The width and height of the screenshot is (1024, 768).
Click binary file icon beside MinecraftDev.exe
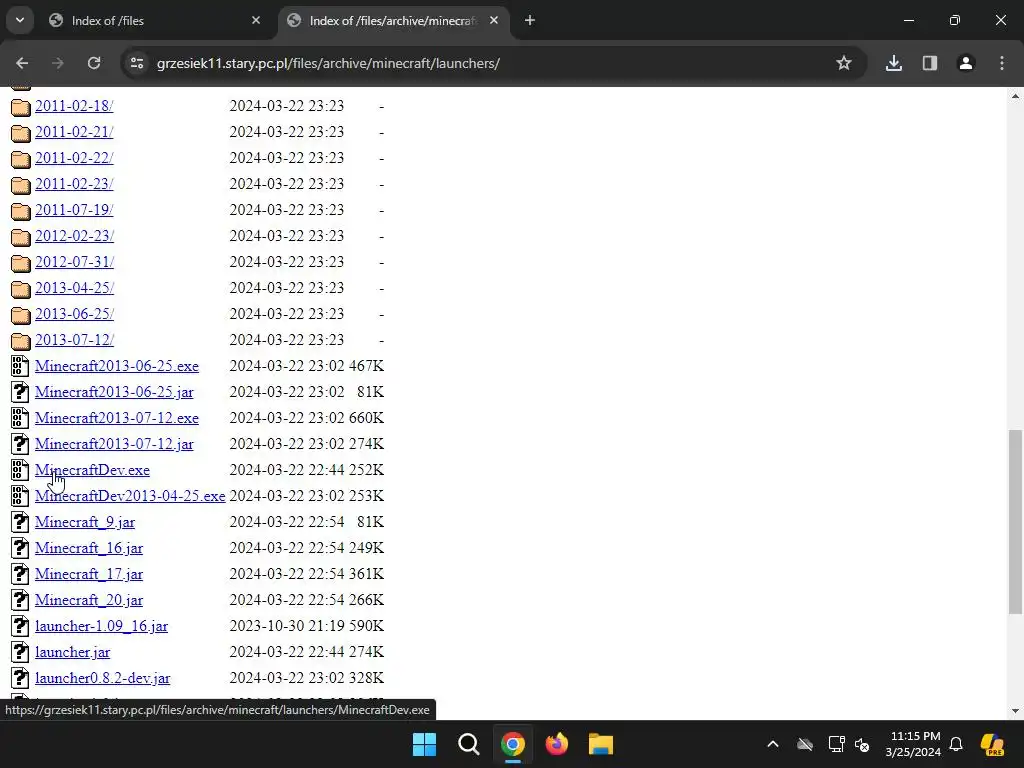click(20, 470)
